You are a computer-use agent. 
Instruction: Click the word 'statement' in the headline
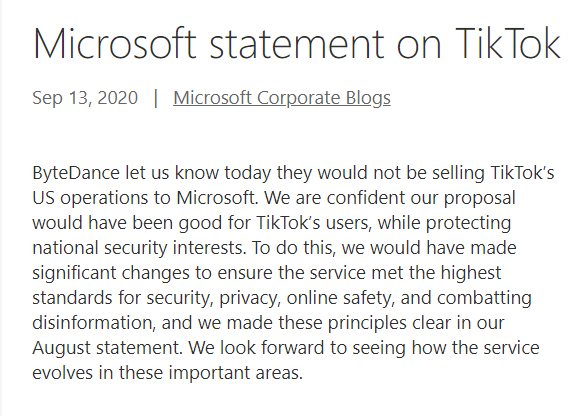[297, 44]
